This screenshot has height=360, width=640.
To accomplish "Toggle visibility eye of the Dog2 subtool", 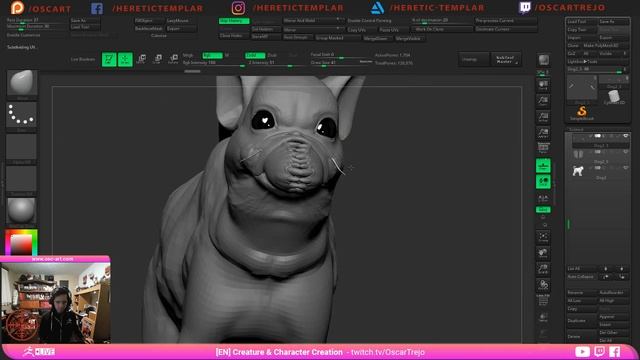I will [x=625, y=168].
